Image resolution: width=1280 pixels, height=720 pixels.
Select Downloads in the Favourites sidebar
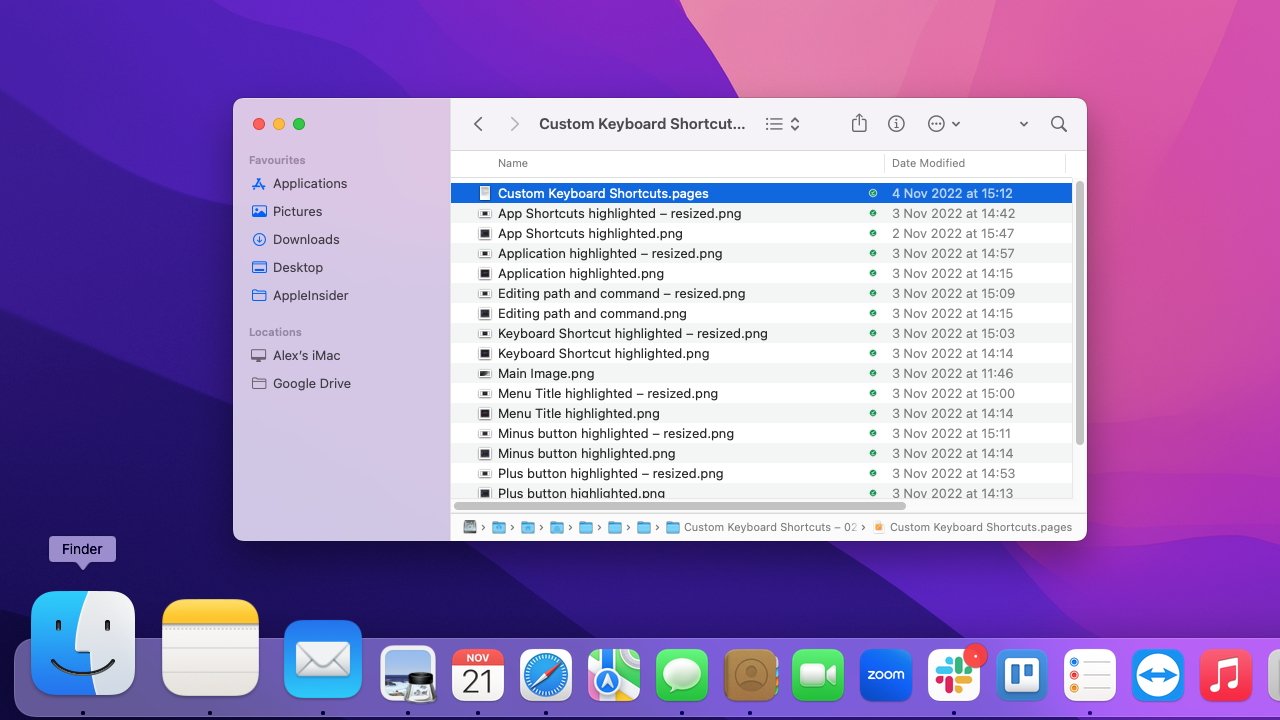pos(305,239)
